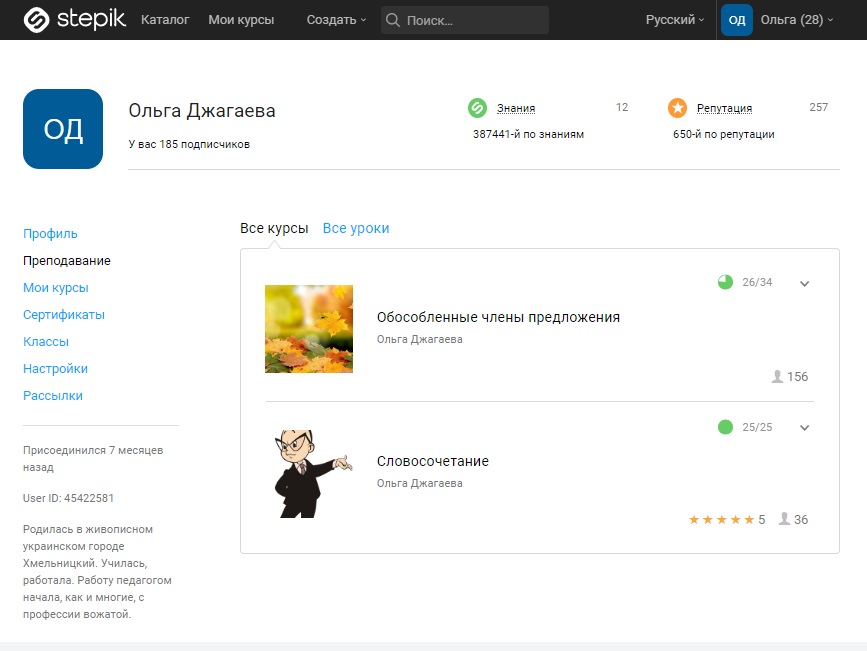Click into the Поиск search field
Image resolution: width=867 pixels, height=651 pixels.
tap(465, 20)
